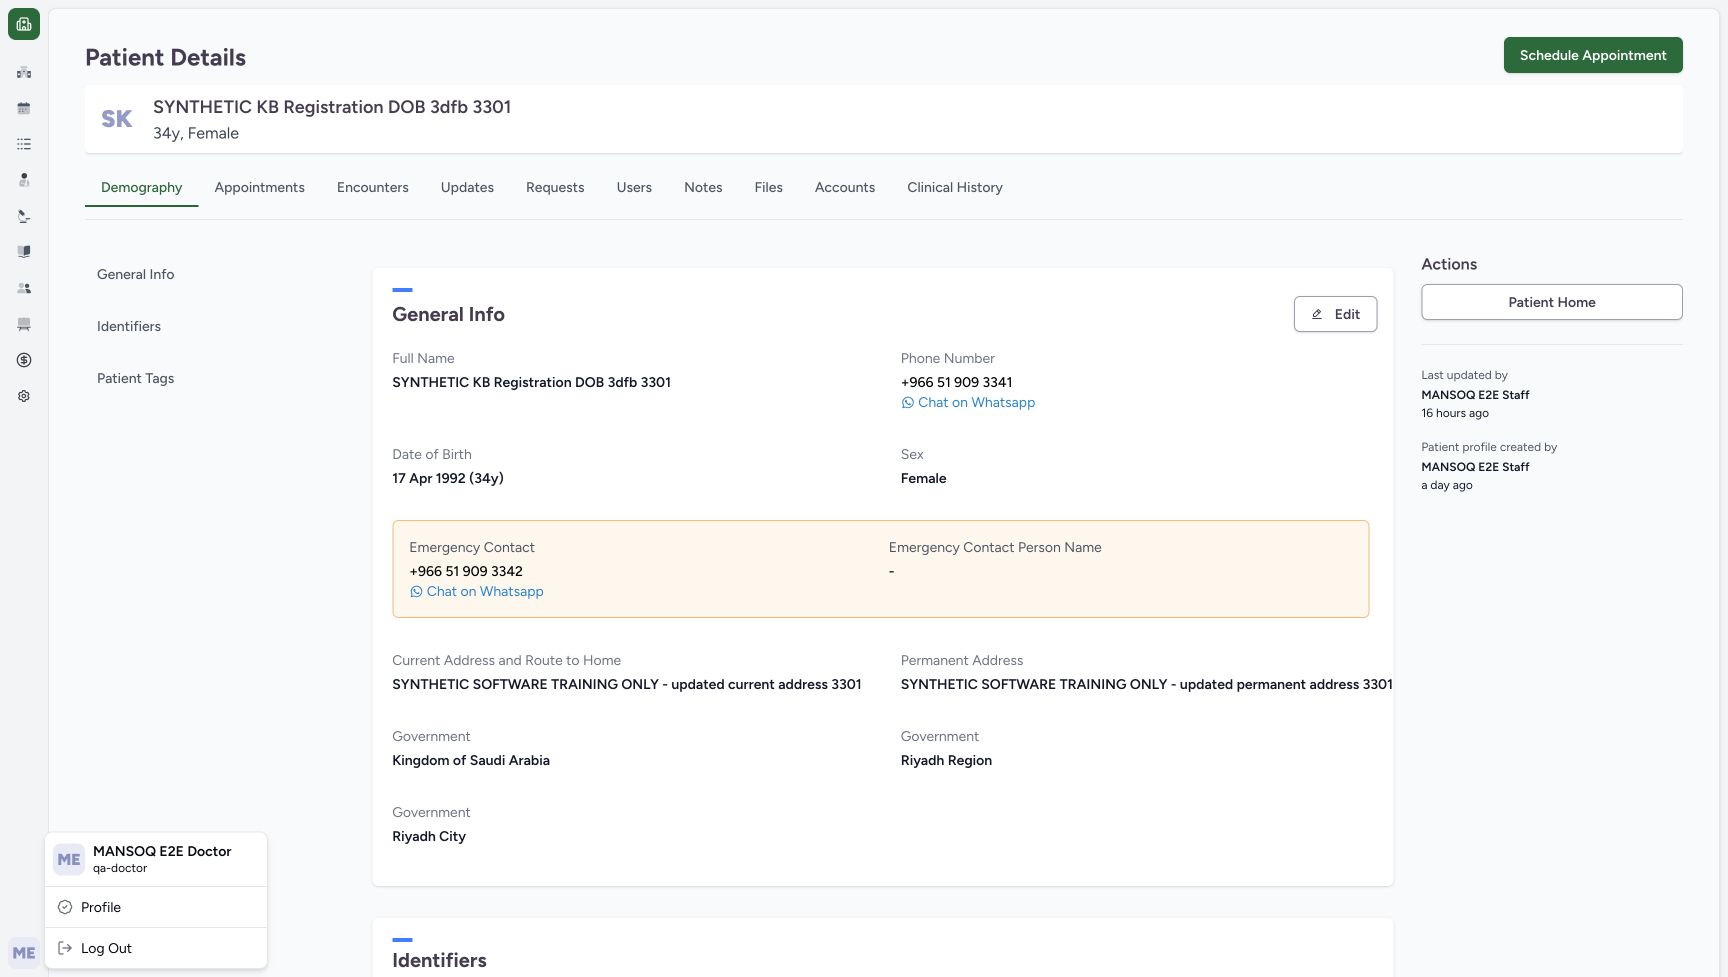1728x977 pixels.
Task: Click the Actions panel heading
Action: [1449, 264]
